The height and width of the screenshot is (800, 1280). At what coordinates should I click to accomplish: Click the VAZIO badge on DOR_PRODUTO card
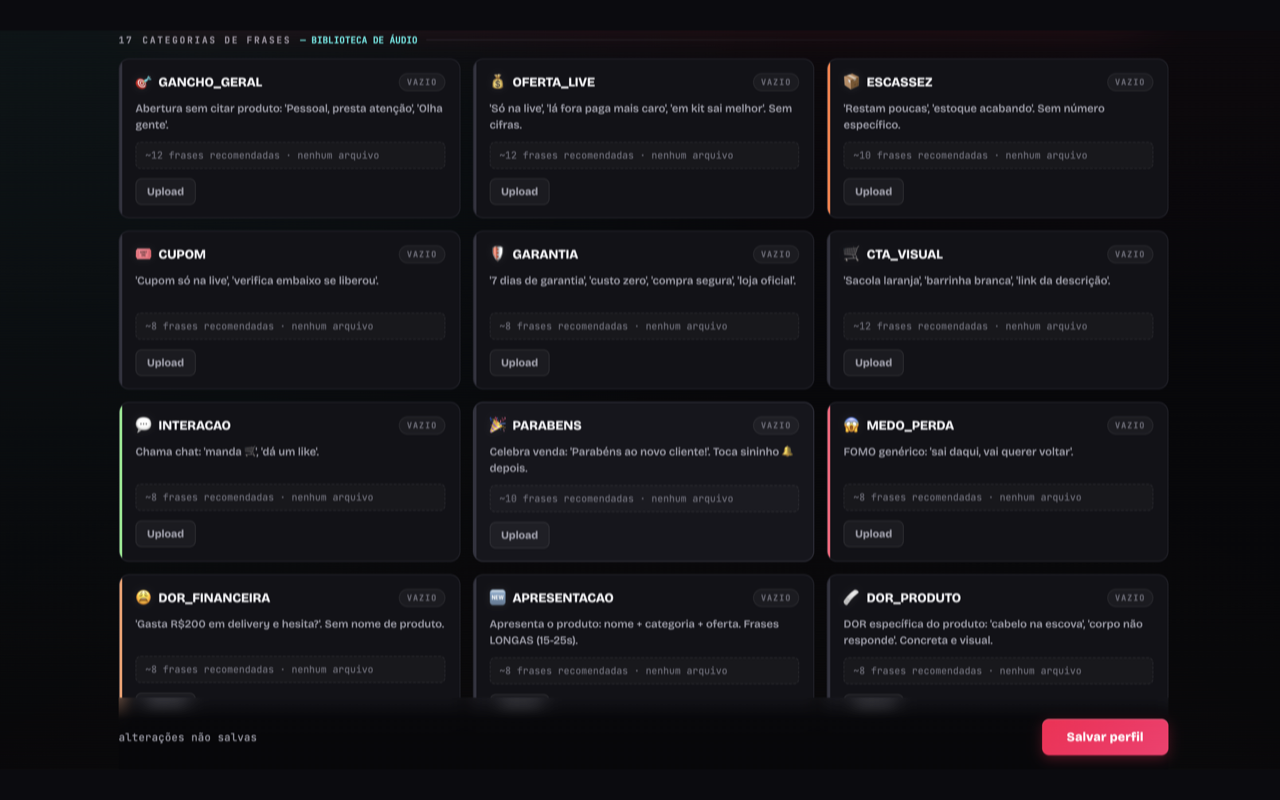1130,597
